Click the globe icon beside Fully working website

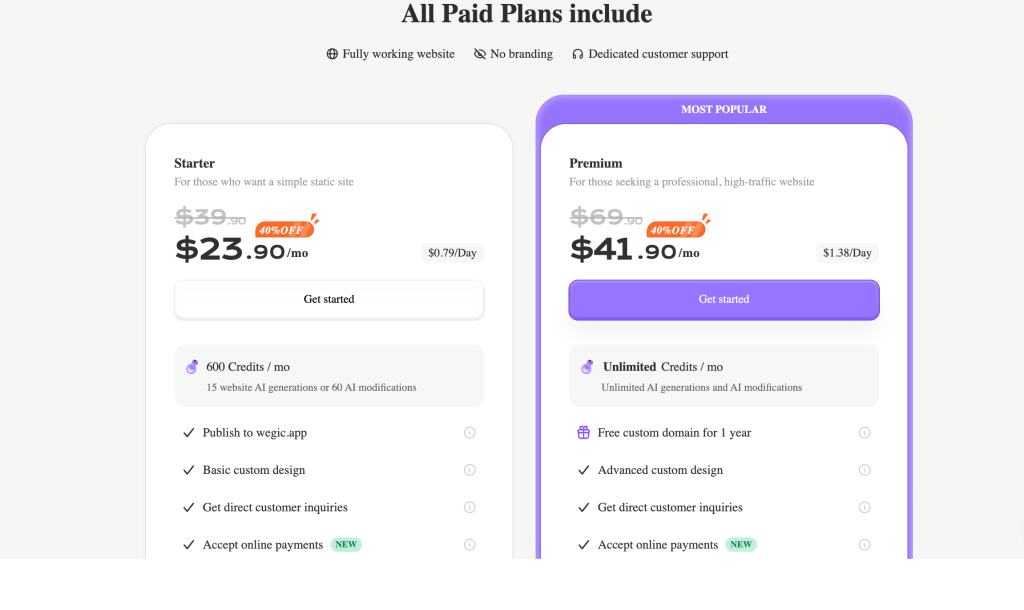pyautogui.click(x=332, y=54)
